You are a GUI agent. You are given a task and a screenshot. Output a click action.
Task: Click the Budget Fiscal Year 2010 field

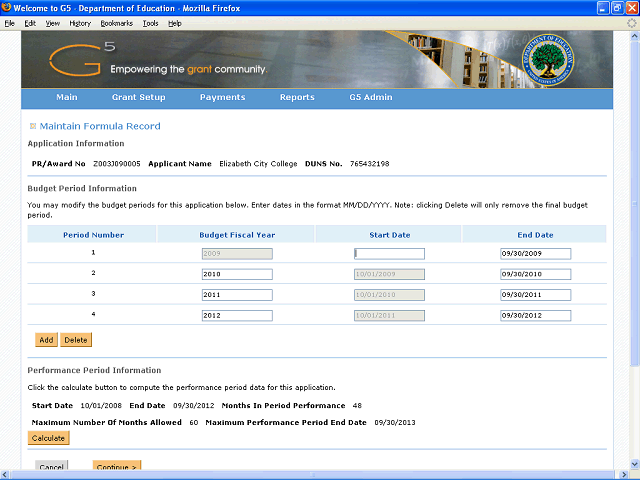coord(237,274)
